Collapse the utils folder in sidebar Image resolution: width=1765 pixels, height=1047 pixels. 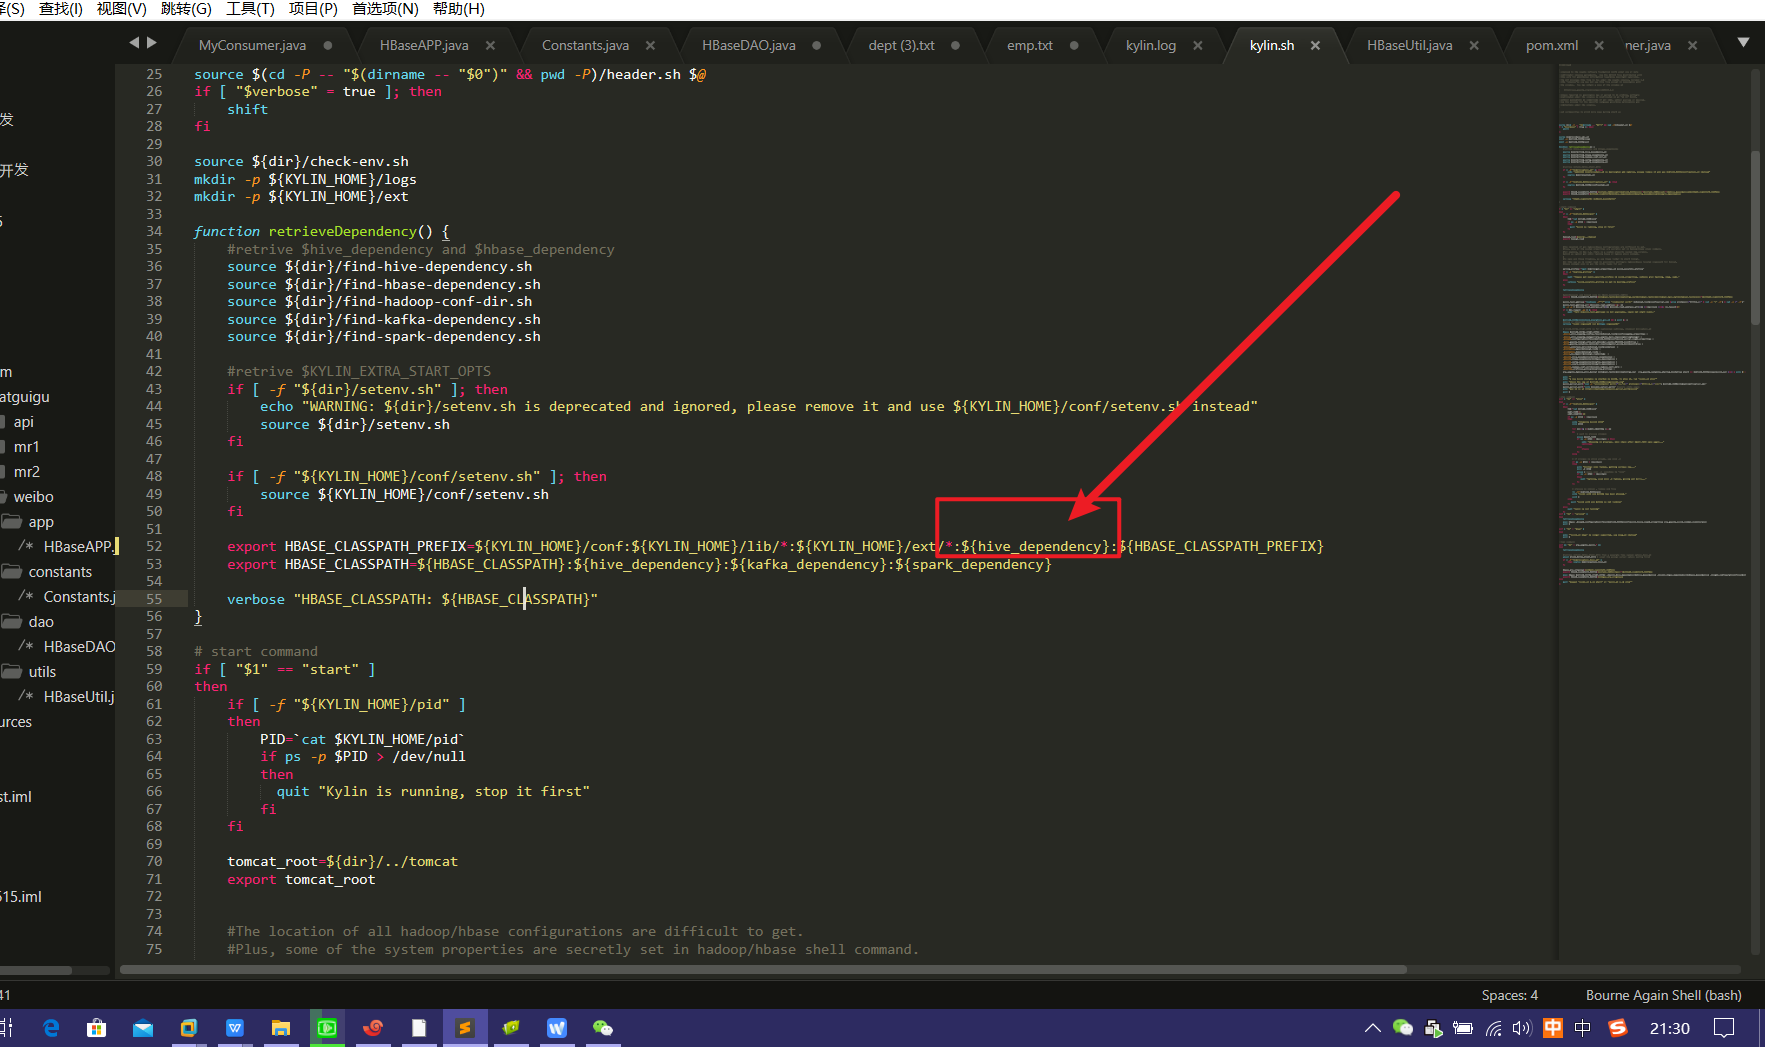tap(13, 672)
